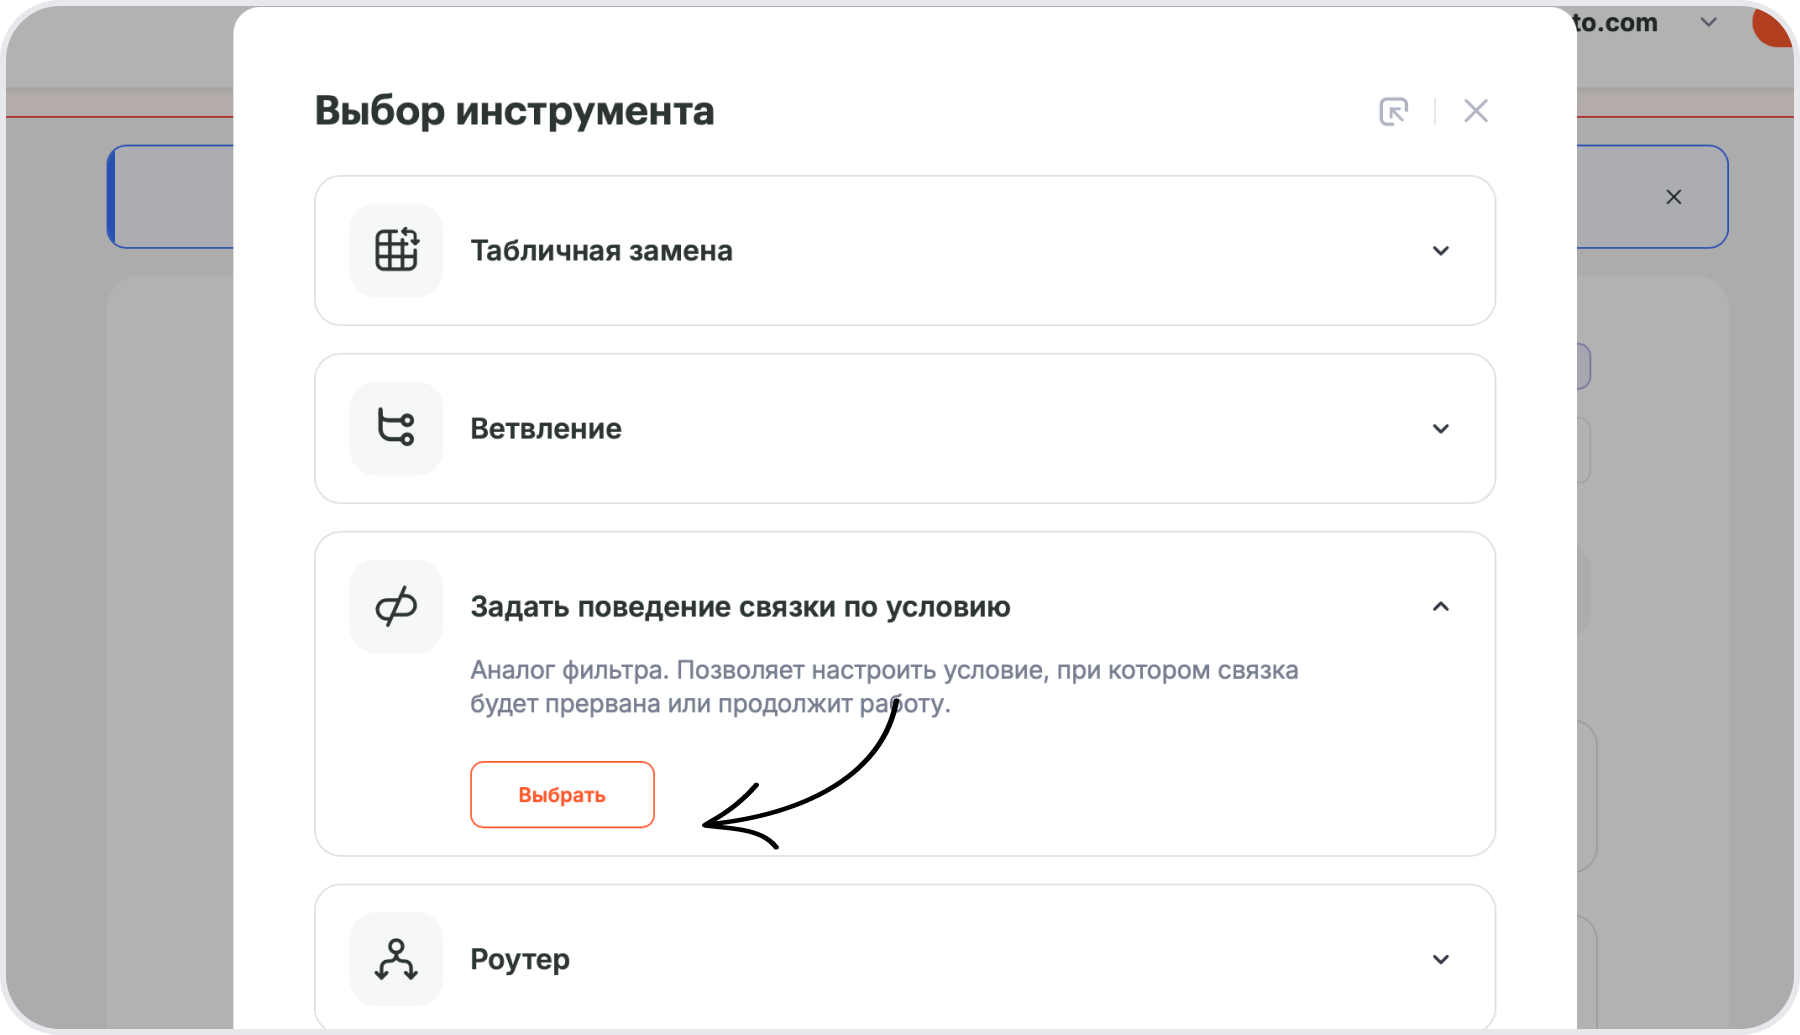Select the Роутер title
The width and height of the screenshot is (1800, 1035).
[x=520, y=960]
